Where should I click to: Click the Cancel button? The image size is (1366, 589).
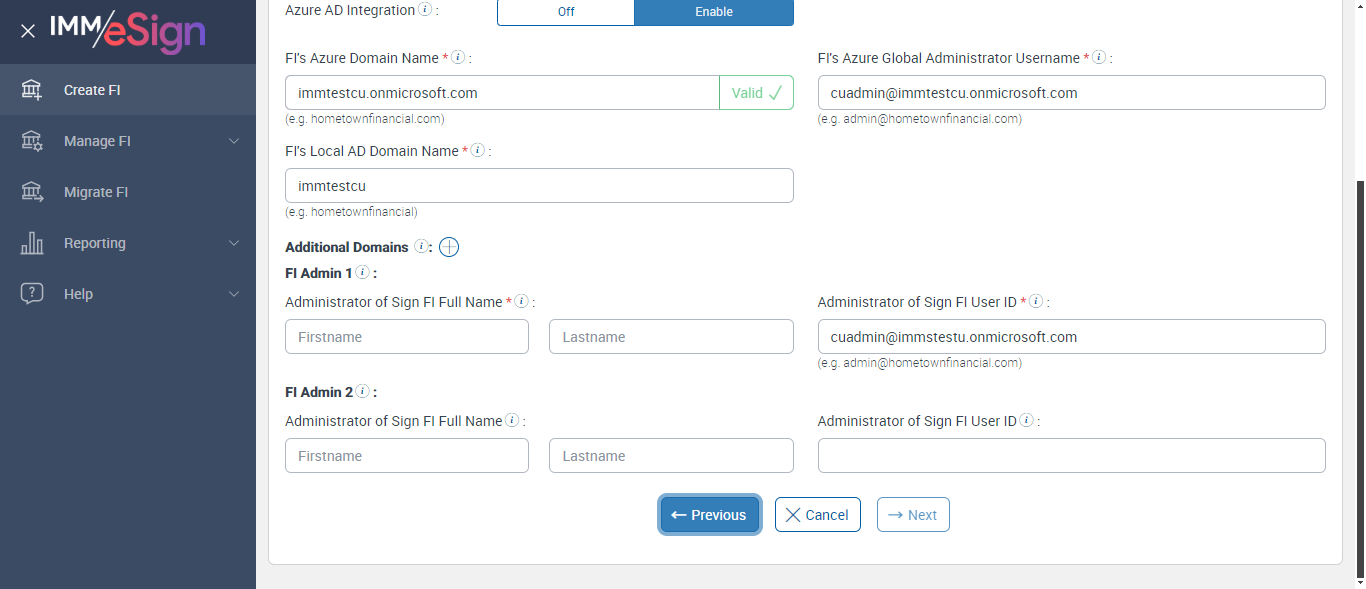click(x=818, y=515)
